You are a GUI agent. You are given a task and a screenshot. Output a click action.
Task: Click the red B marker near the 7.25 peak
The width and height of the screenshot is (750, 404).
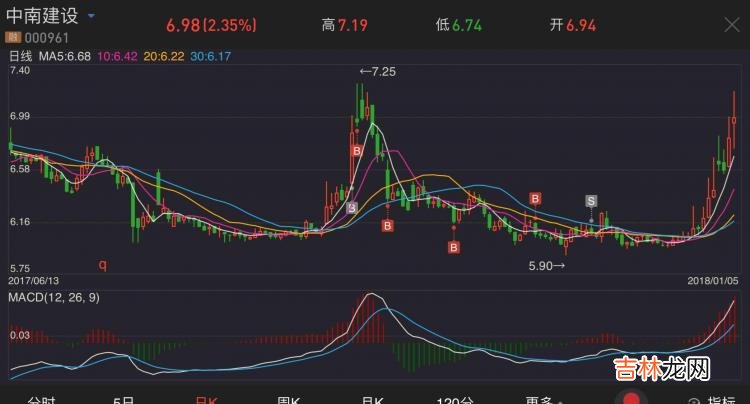coord(355,150)
